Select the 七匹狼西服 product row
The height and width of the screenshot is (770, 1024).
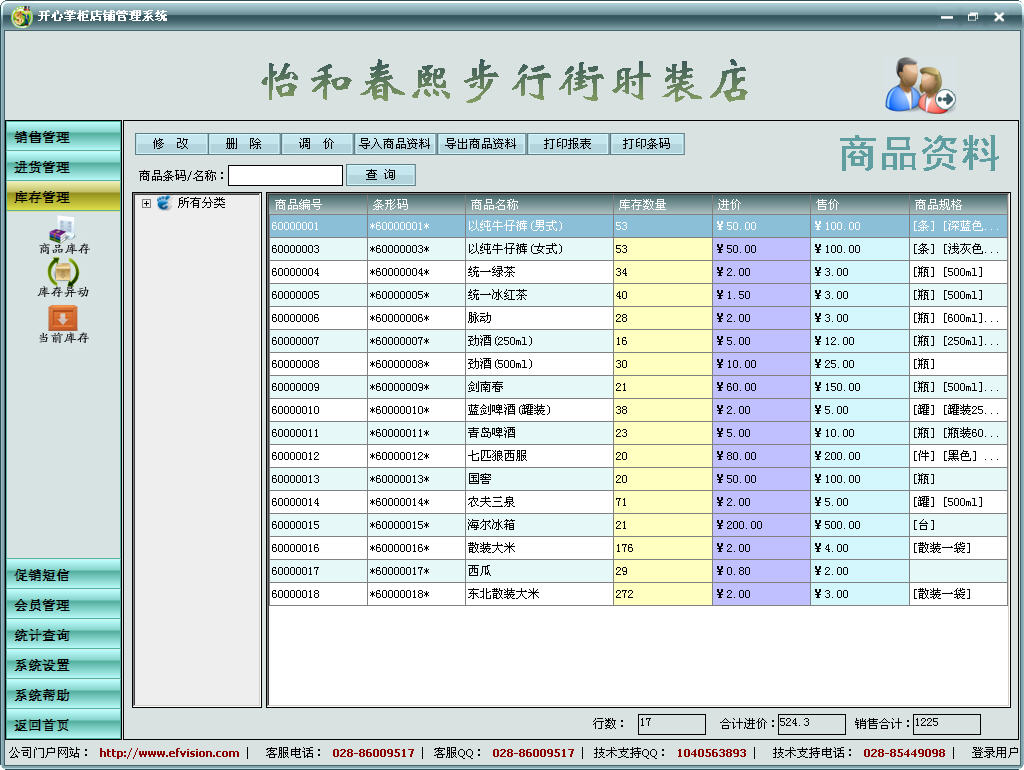[638, 456]
